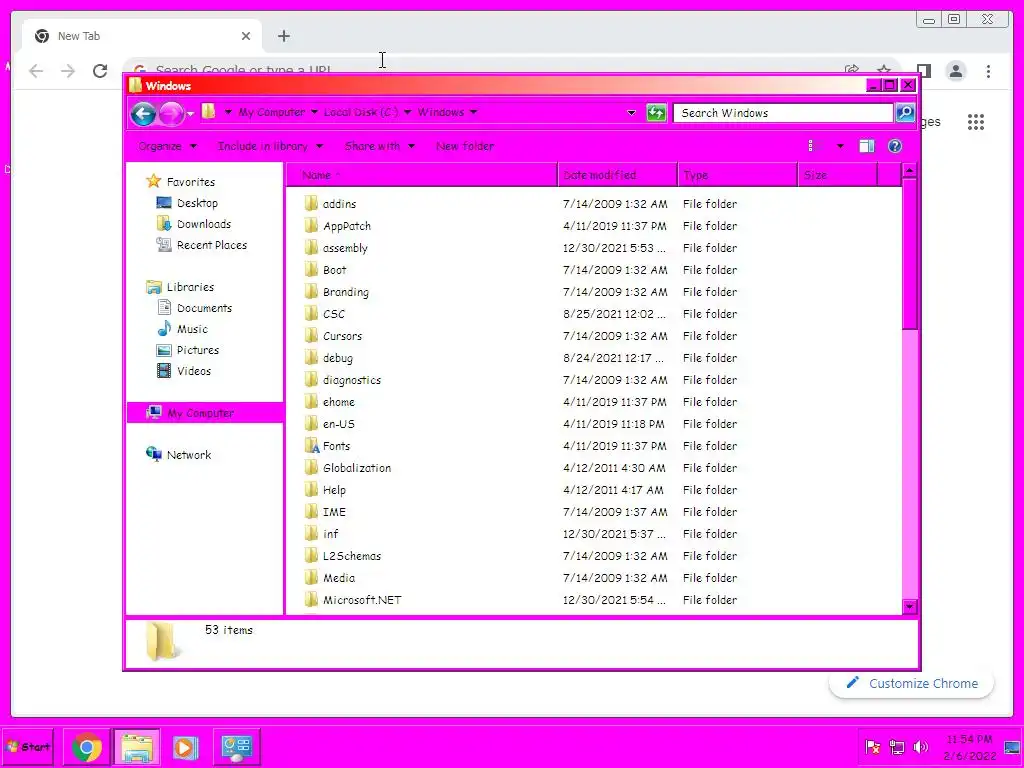Viewport: 1024px width, 768px height.
Task: Click the Start button
Action: click(x=27, y=747)
